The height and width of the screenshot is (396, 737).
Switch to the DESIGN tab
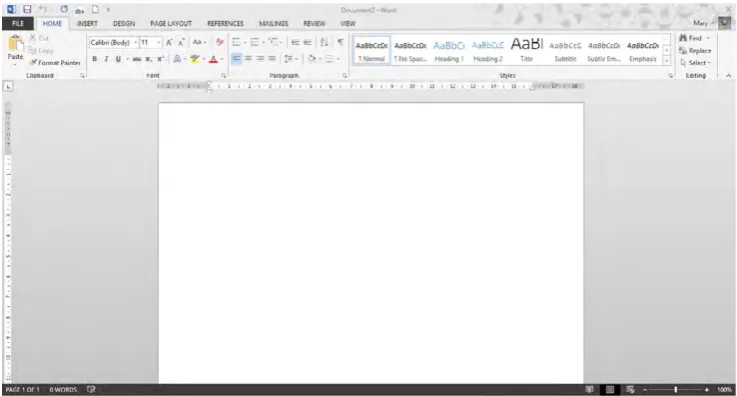point(124,23)
